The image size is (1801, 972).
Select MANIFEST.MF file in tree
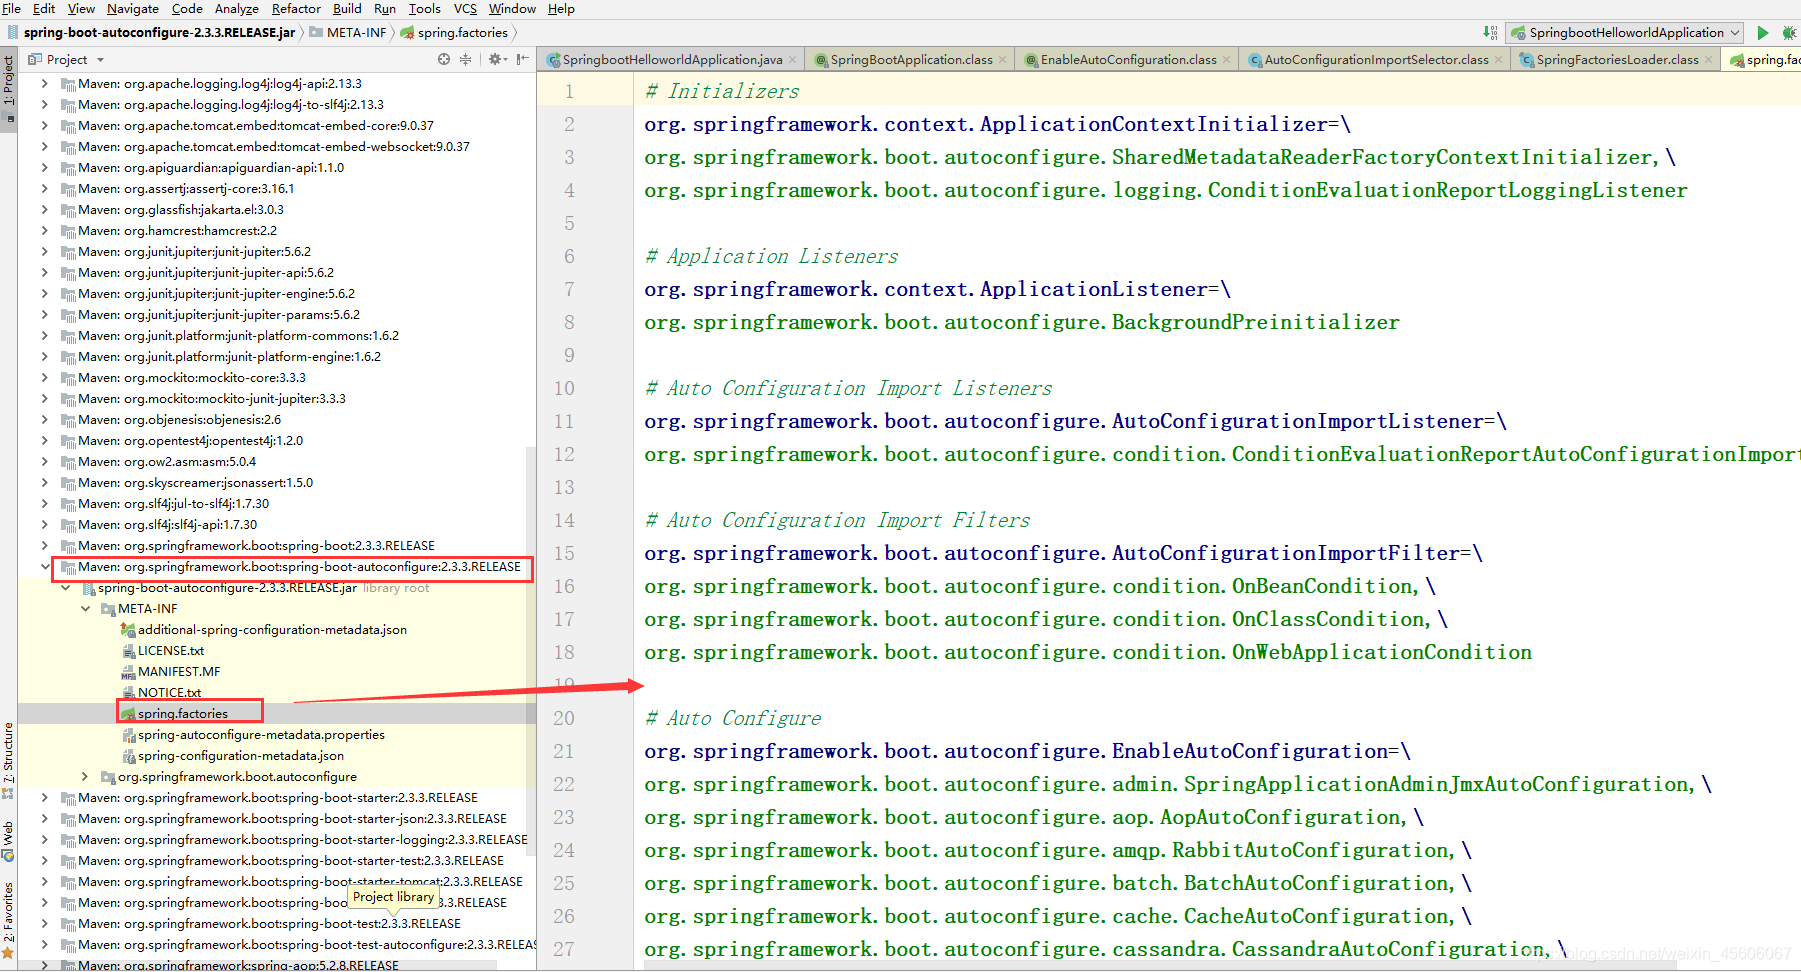pos(179,672)
